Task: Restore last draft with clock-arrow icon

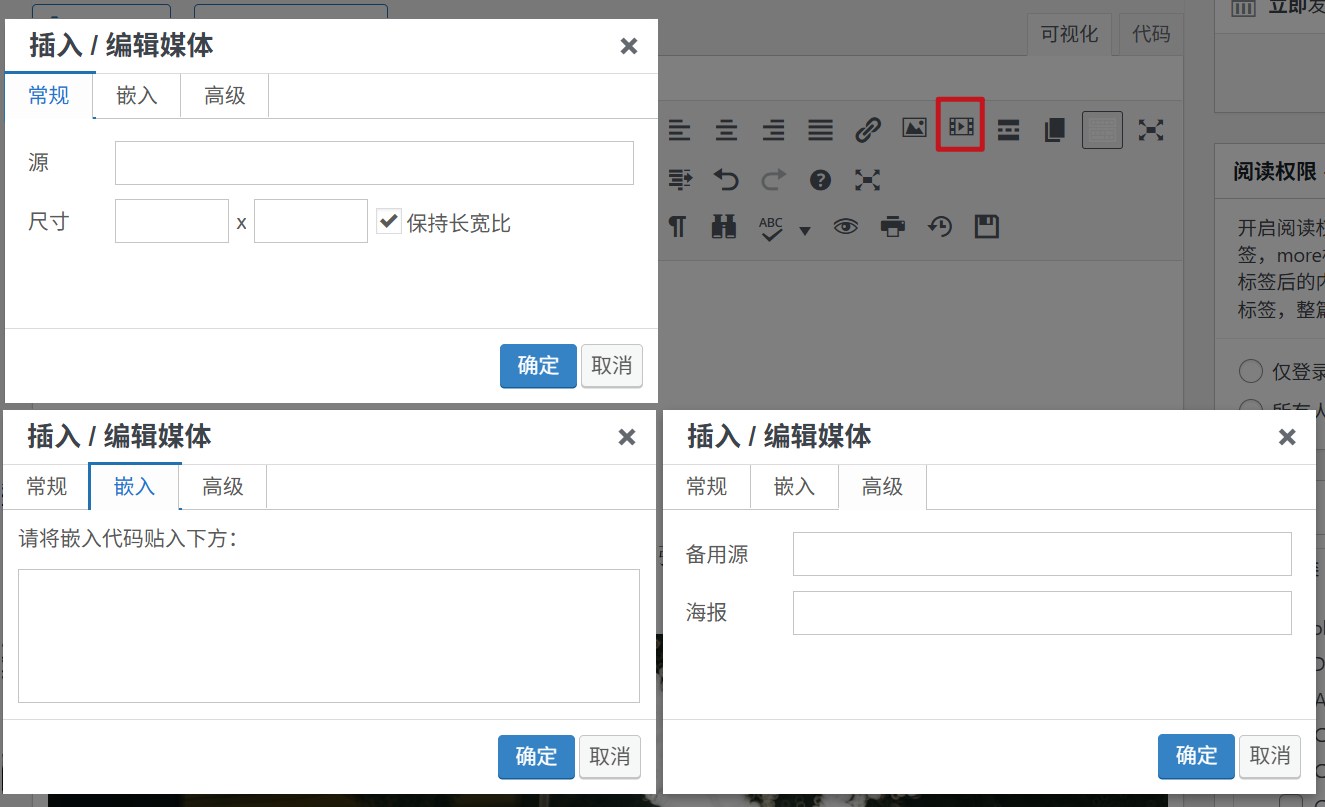Action: click(x=939, y=227)
